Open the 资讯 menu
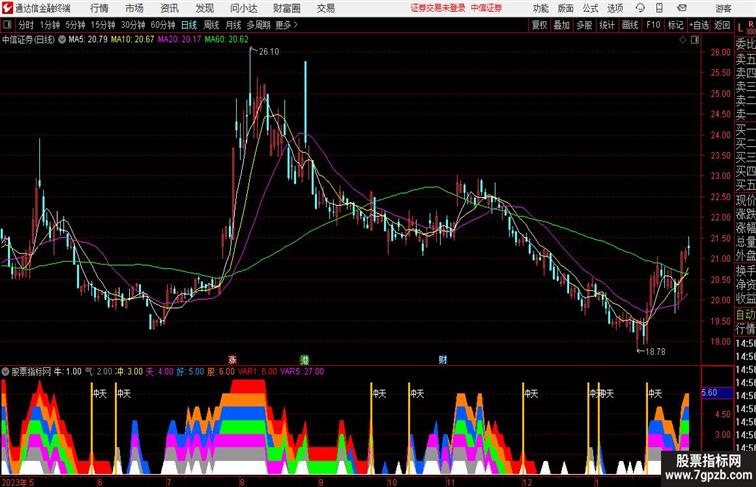The height and width of the screenshot is (487, 756). (169, 8)
